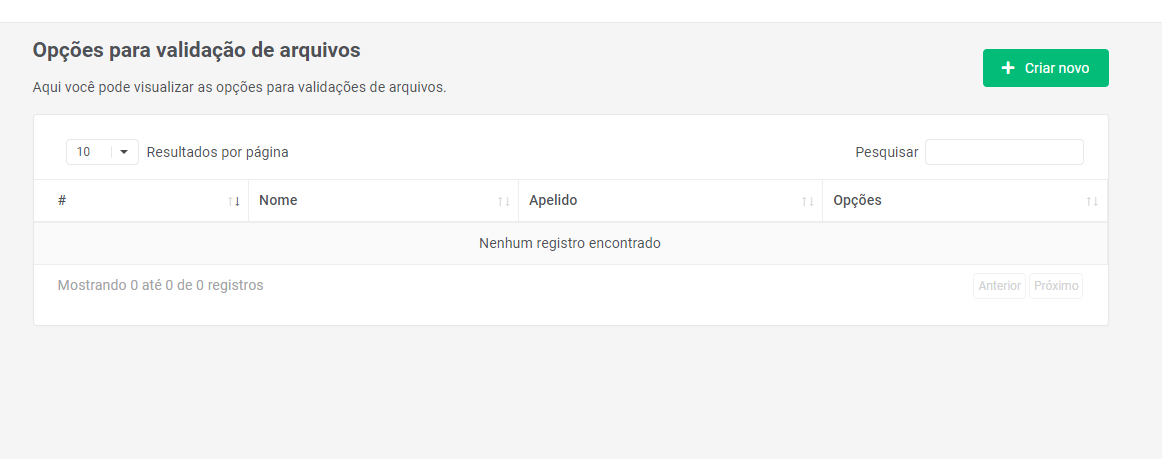Screen dimensions: 1162x459
Task: Click the Pesquisar label
Action: coord(886,152)
